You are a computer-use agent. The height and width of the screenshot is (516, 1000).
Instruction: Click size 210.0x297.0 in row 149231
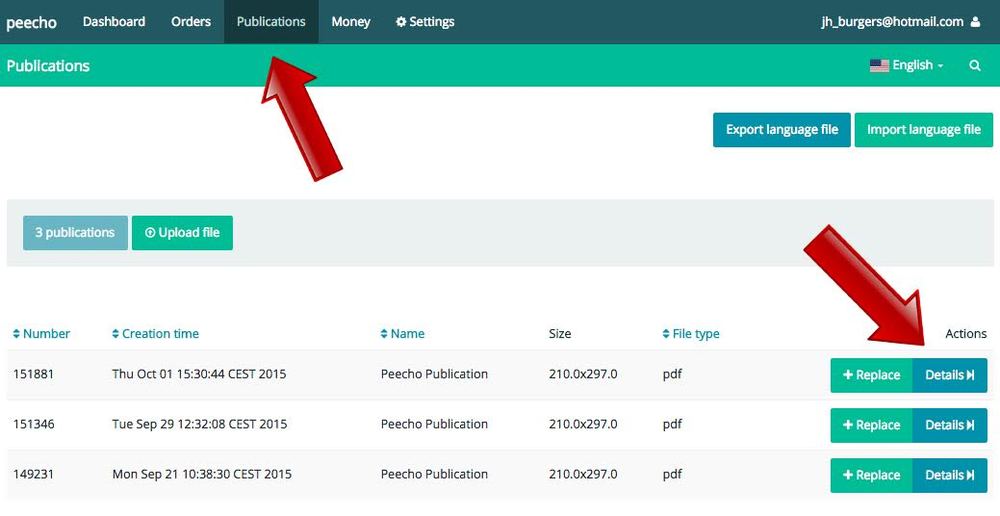[583, 474]
